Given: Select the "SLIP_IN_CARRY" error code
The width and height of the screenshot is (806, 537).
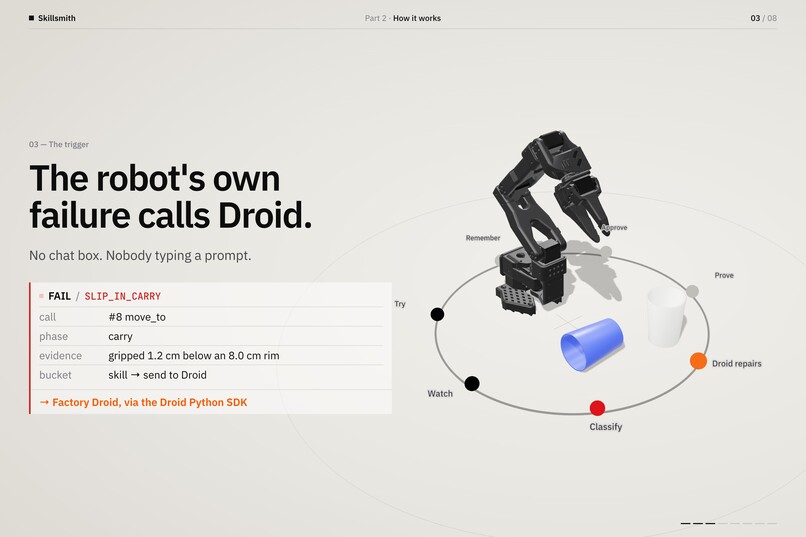Looking at the screenshot, I should (x=122, y=296).
